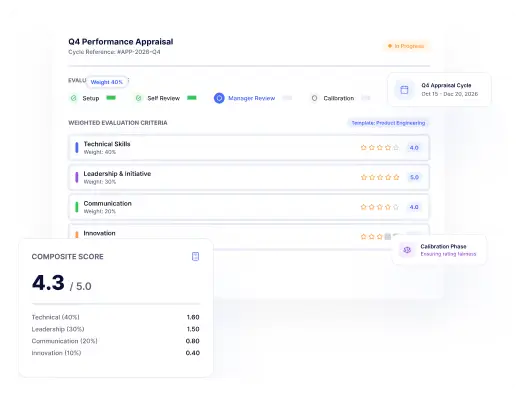The image size is (524, 400).
Task: Set Leadership & Initiative rating to third star
Action: [380, 177]
